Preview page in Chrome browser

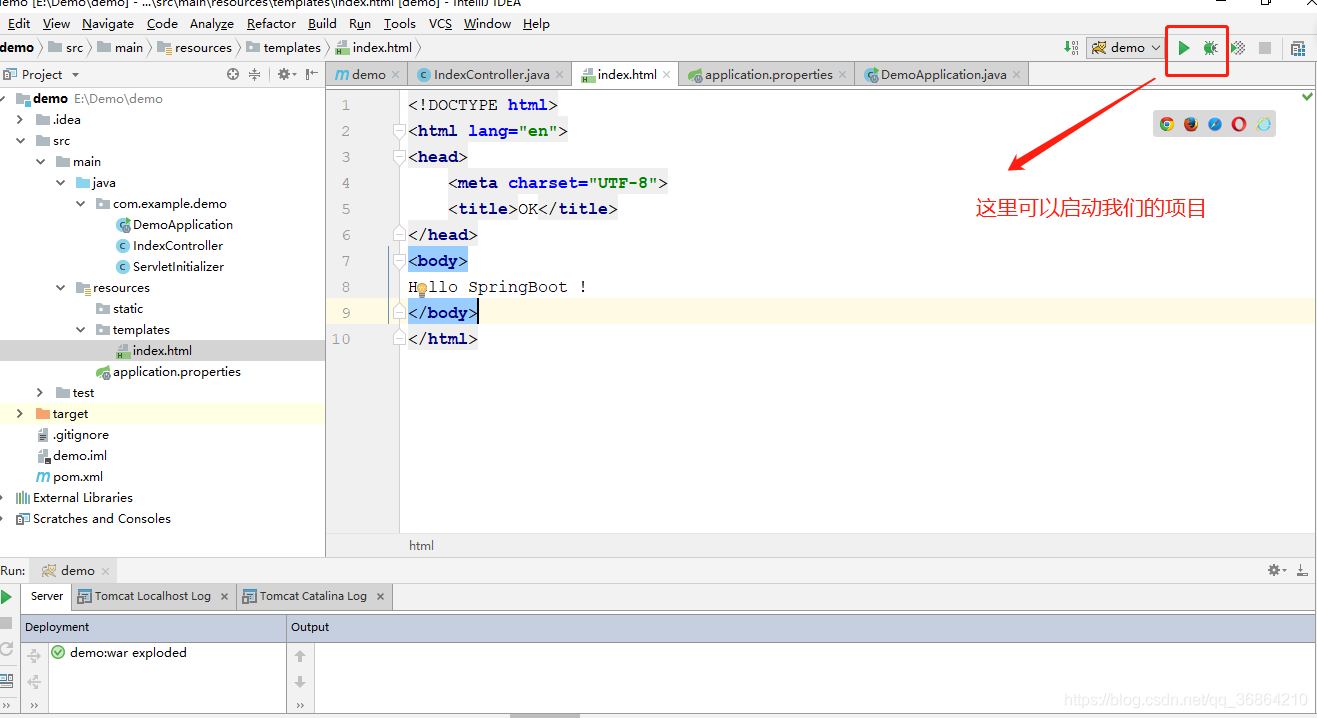pyautogui.click(x=1166, y=124)
